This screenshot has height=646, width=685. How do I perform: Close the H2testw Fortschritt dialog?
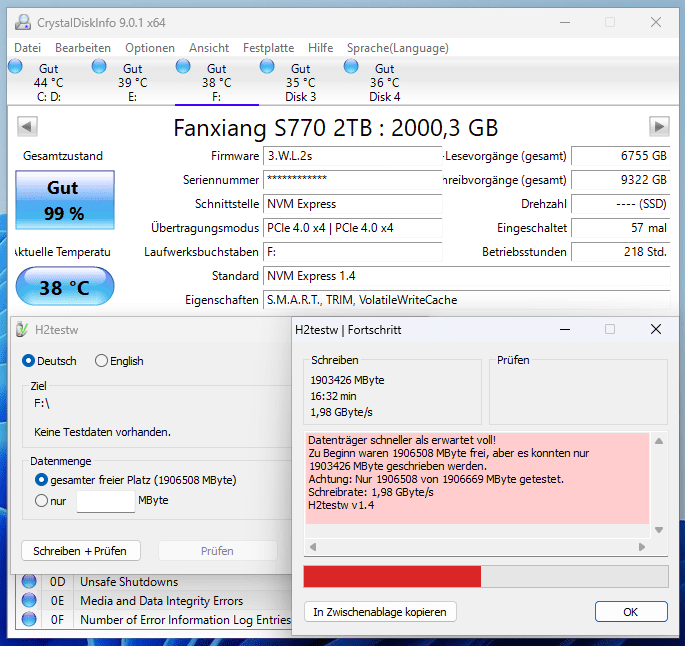pos(656,329)
